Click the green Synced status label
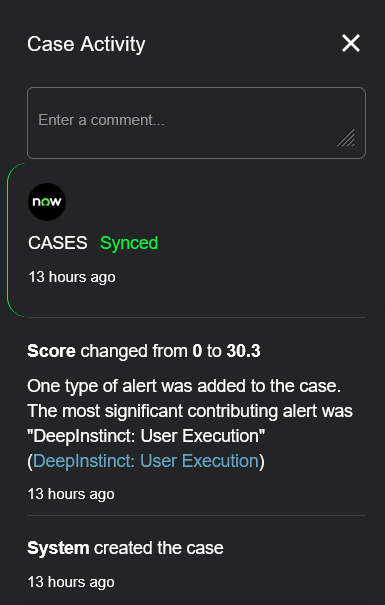This screenshot has width=385, height=605. coord(129,243)
